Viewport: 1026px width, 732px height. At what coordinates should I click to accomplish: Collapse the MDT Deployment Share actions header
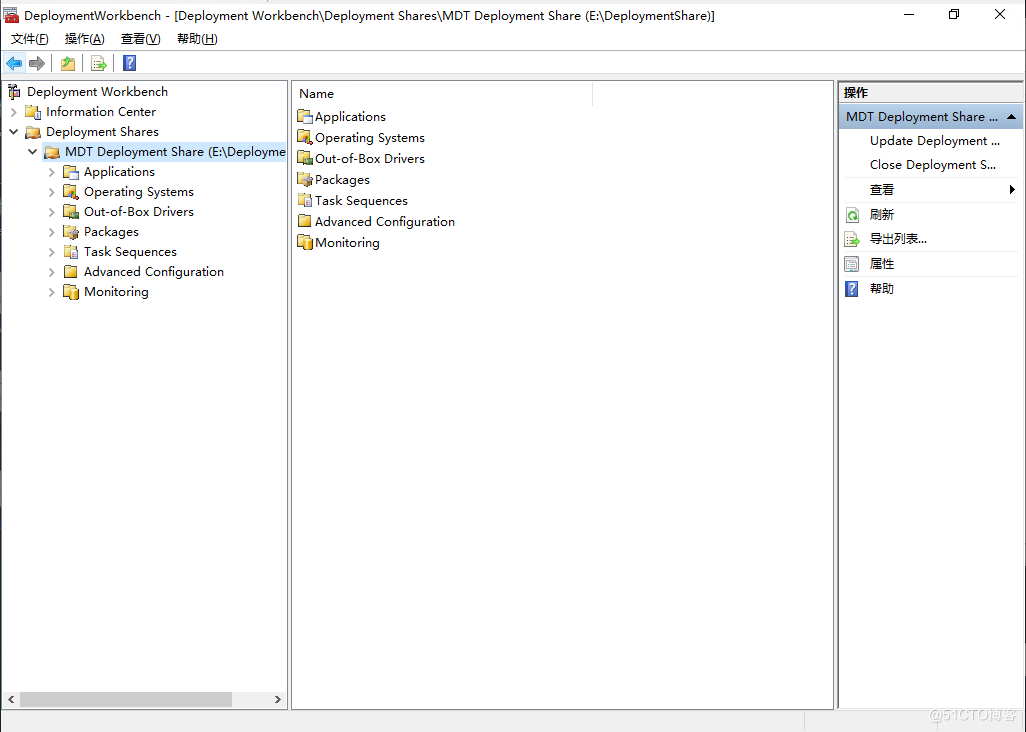[1012, 117]
